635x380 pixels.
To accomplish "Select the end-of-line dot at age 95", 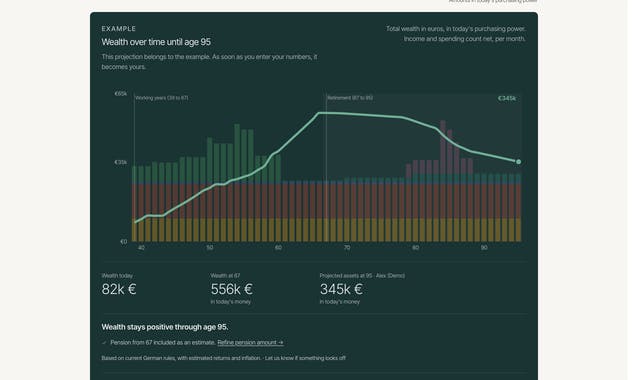I will [518, 162].
